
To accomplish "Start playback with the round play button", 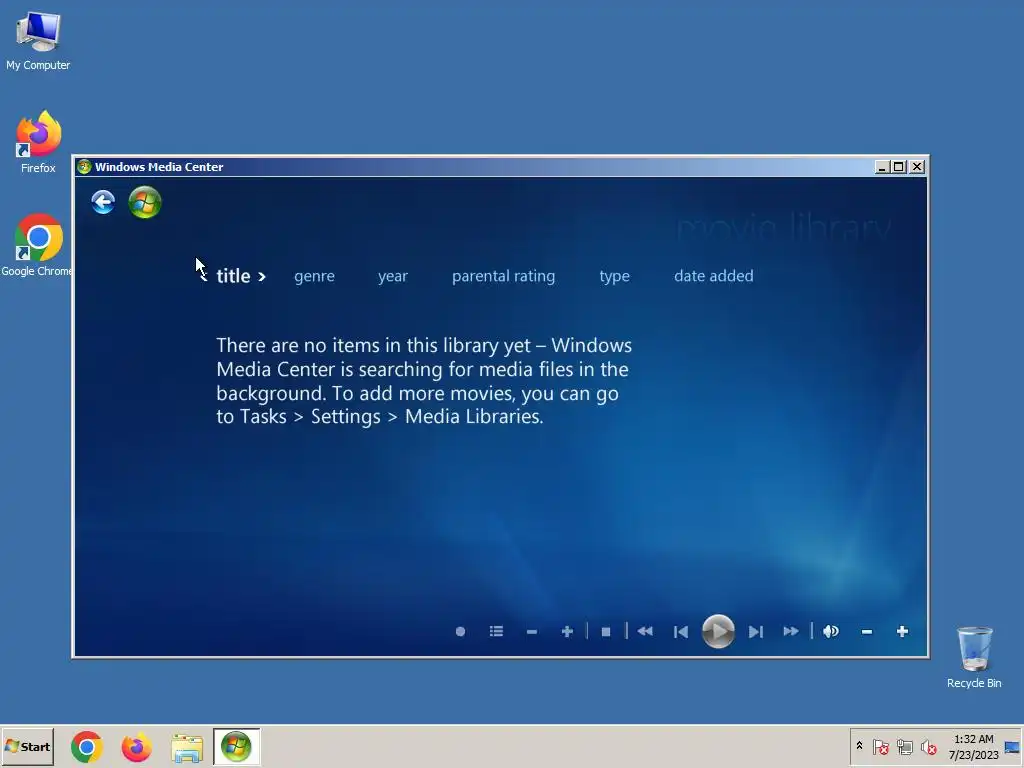I will [x=718, y=632].
